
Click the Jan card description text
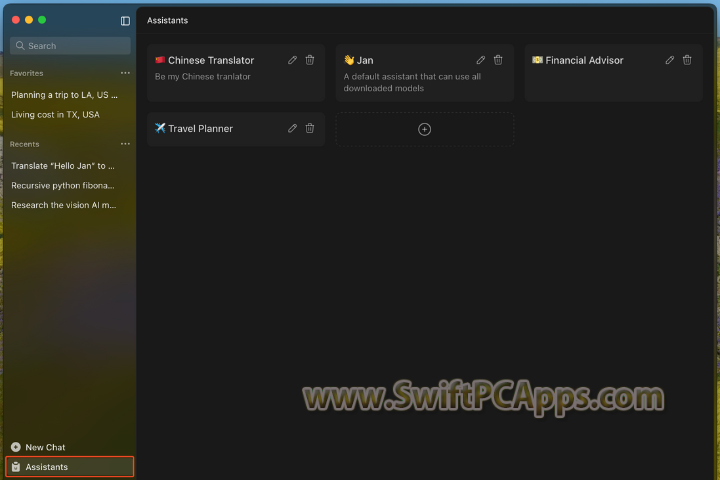pyautogui.click(x=412, y=83)
